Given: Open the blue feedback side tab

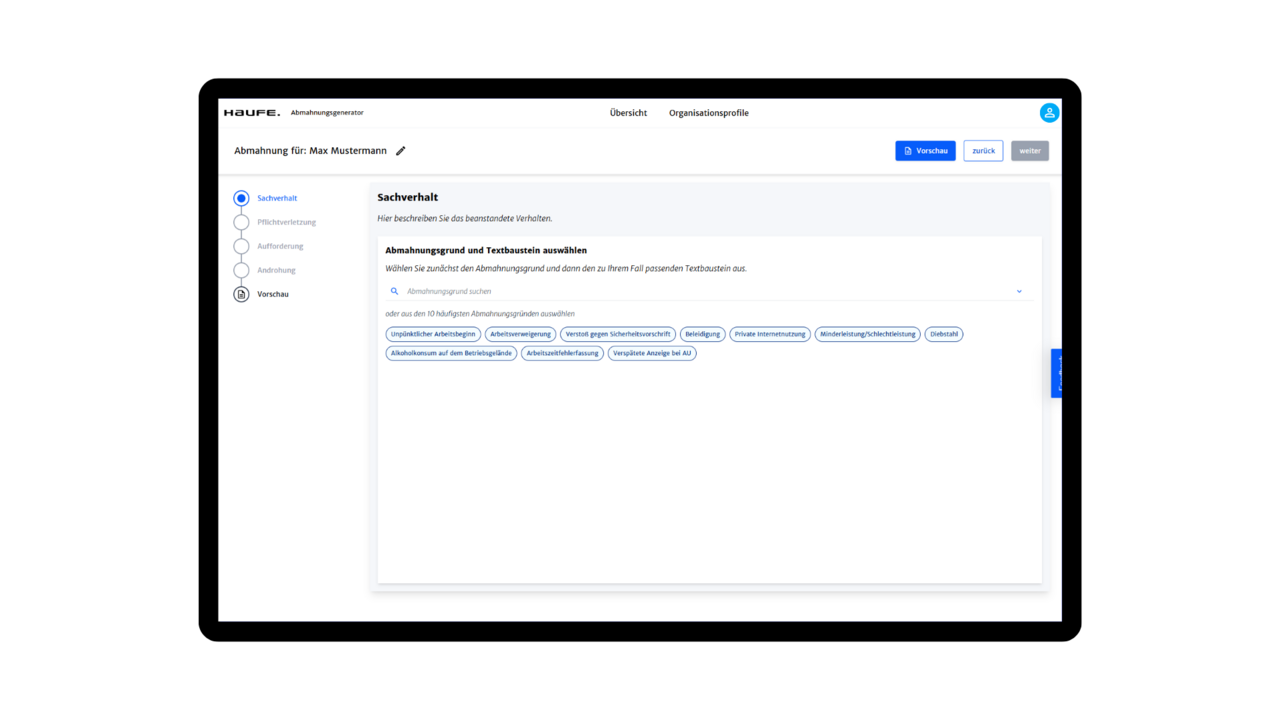Looking at the screenshot, I should (x=1056, y=373).
